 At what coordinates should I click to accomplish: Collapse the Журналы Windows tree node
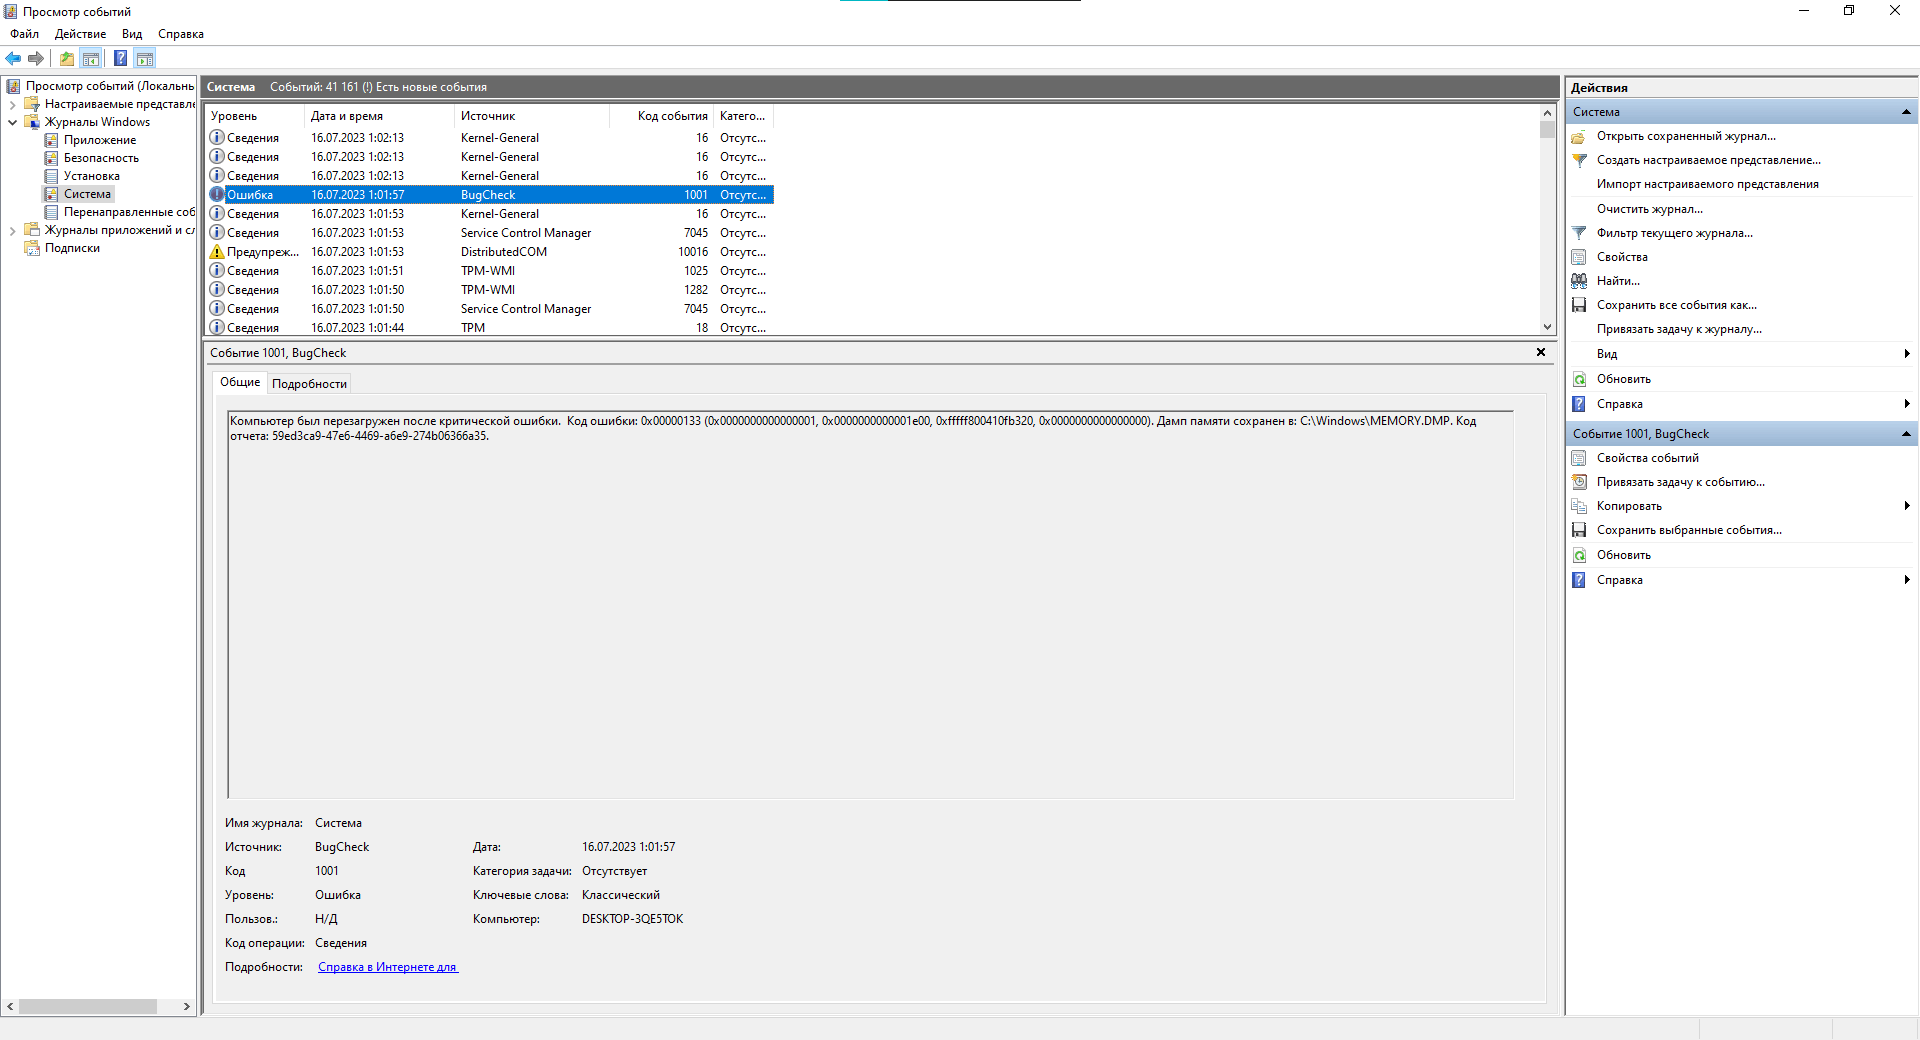(12, 122)
